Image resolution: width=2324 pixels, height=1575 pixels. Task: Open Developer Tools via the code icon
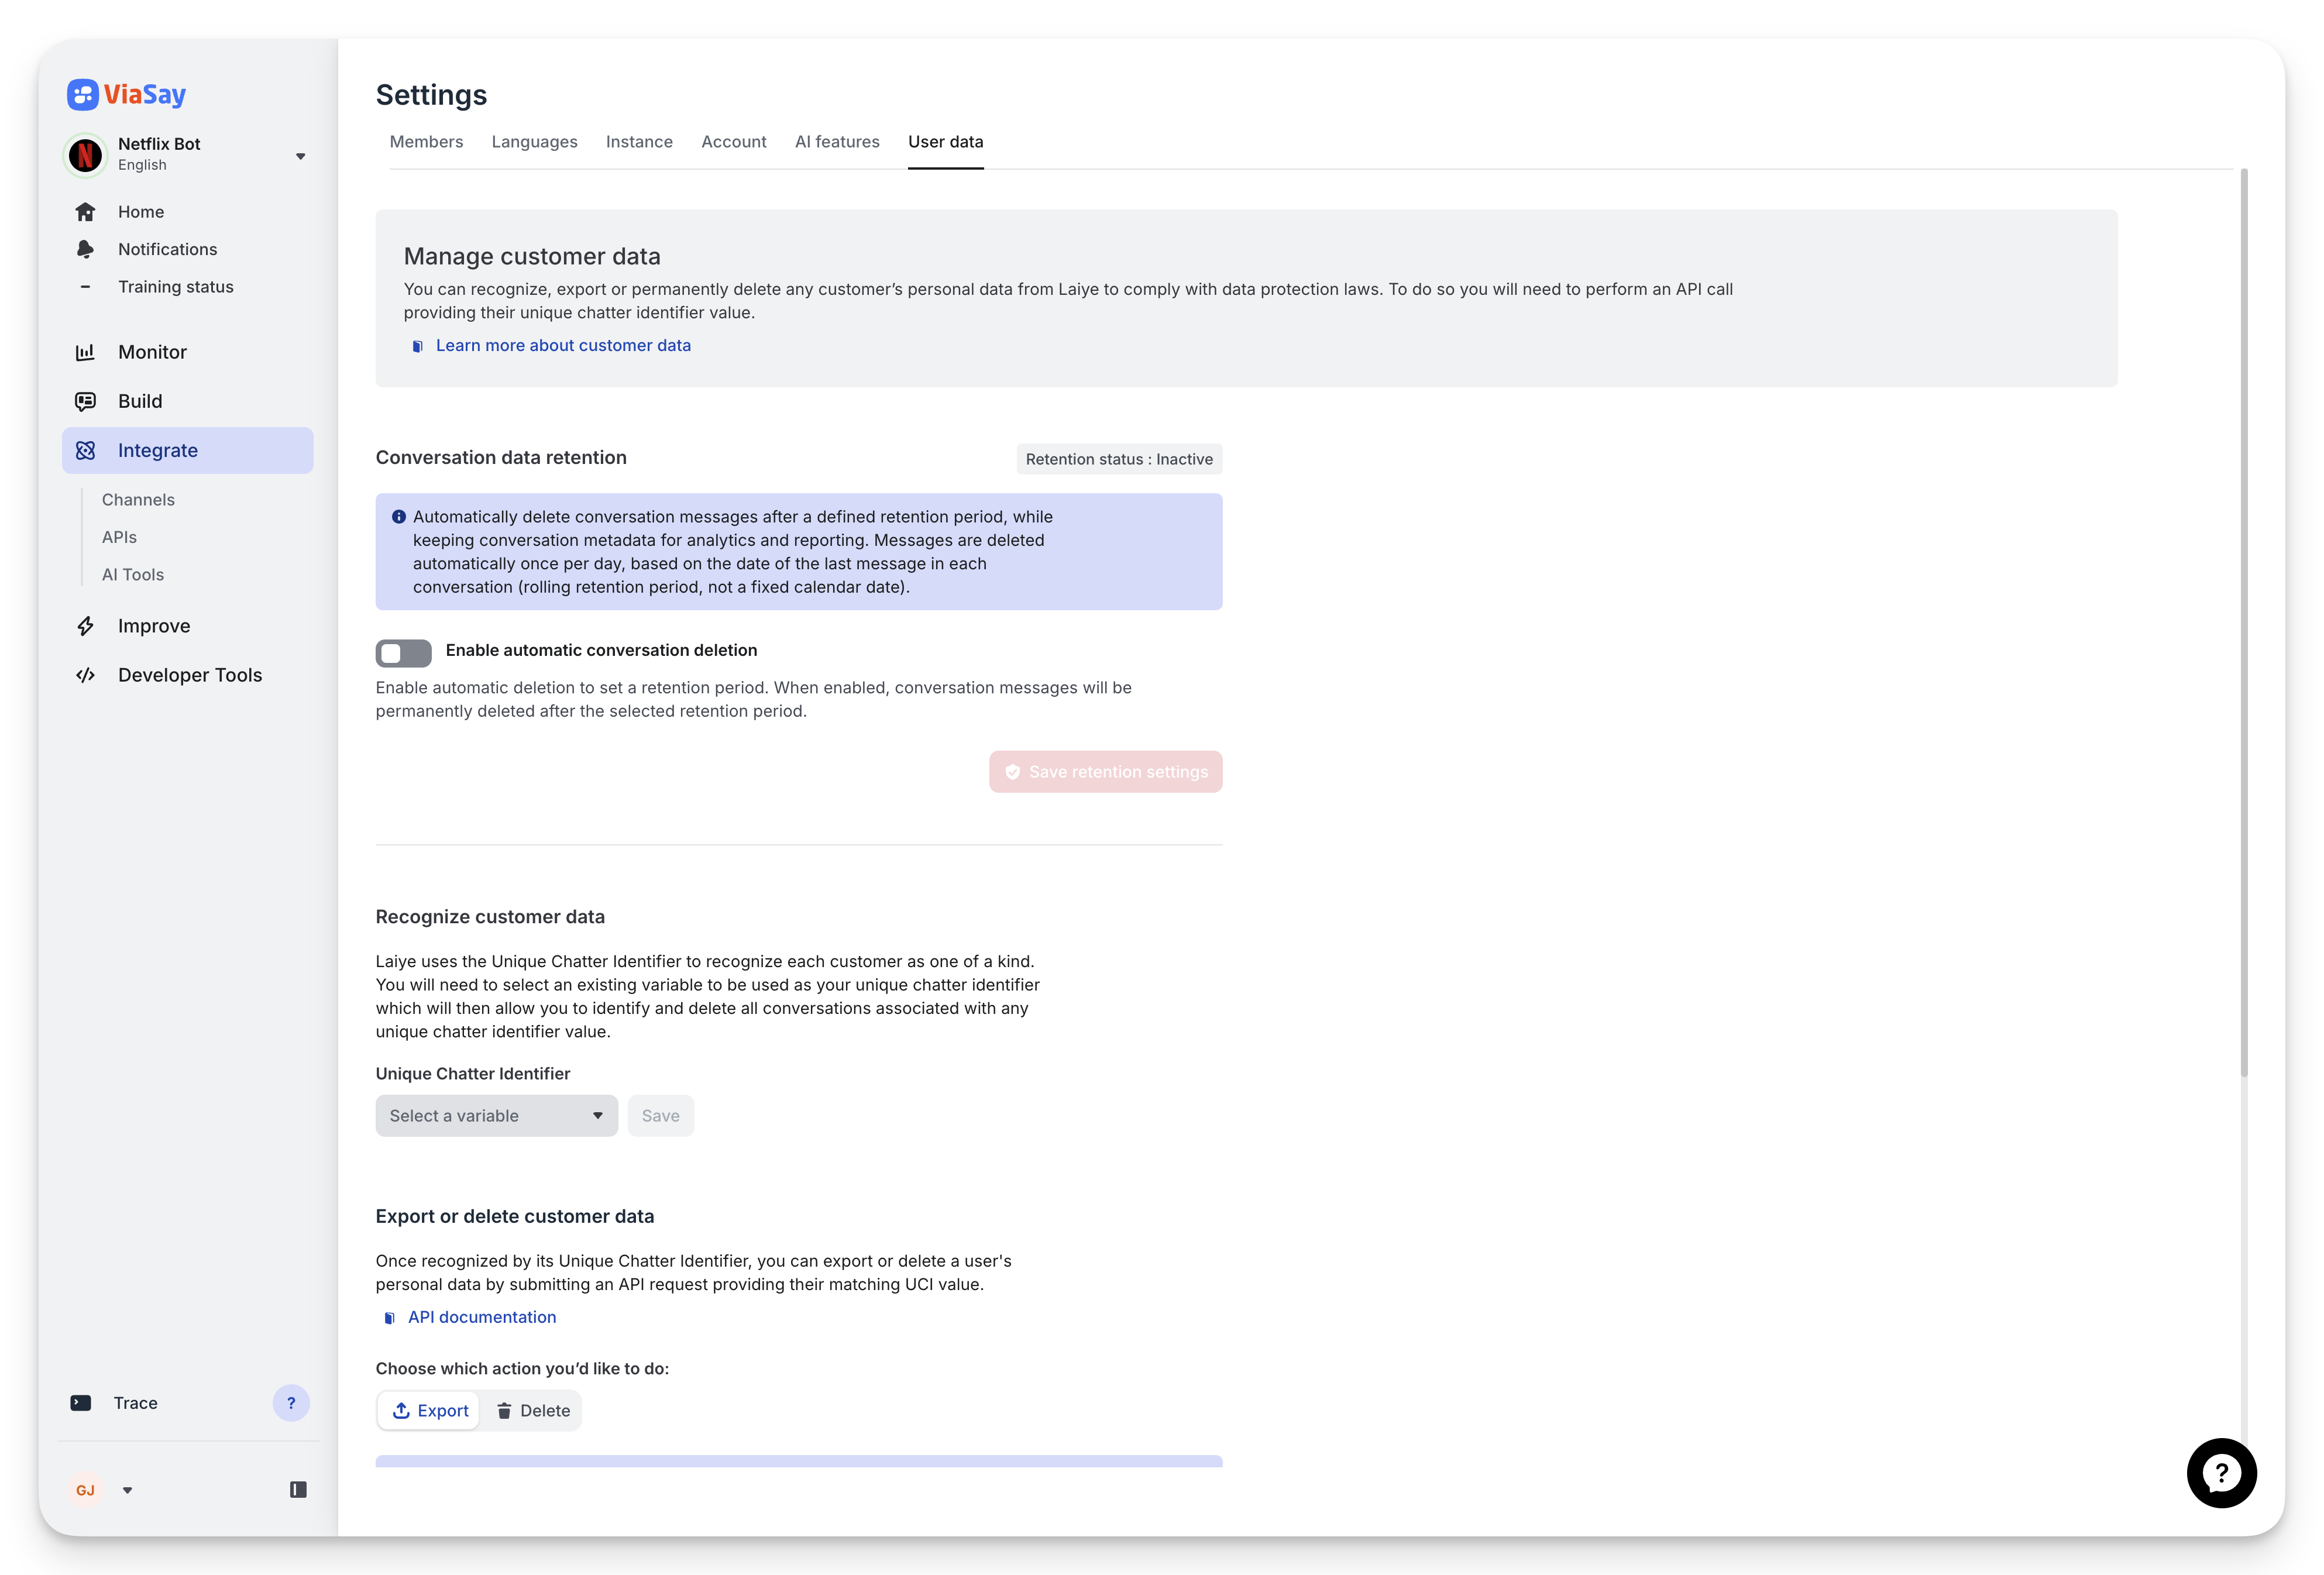coord(86,675)
